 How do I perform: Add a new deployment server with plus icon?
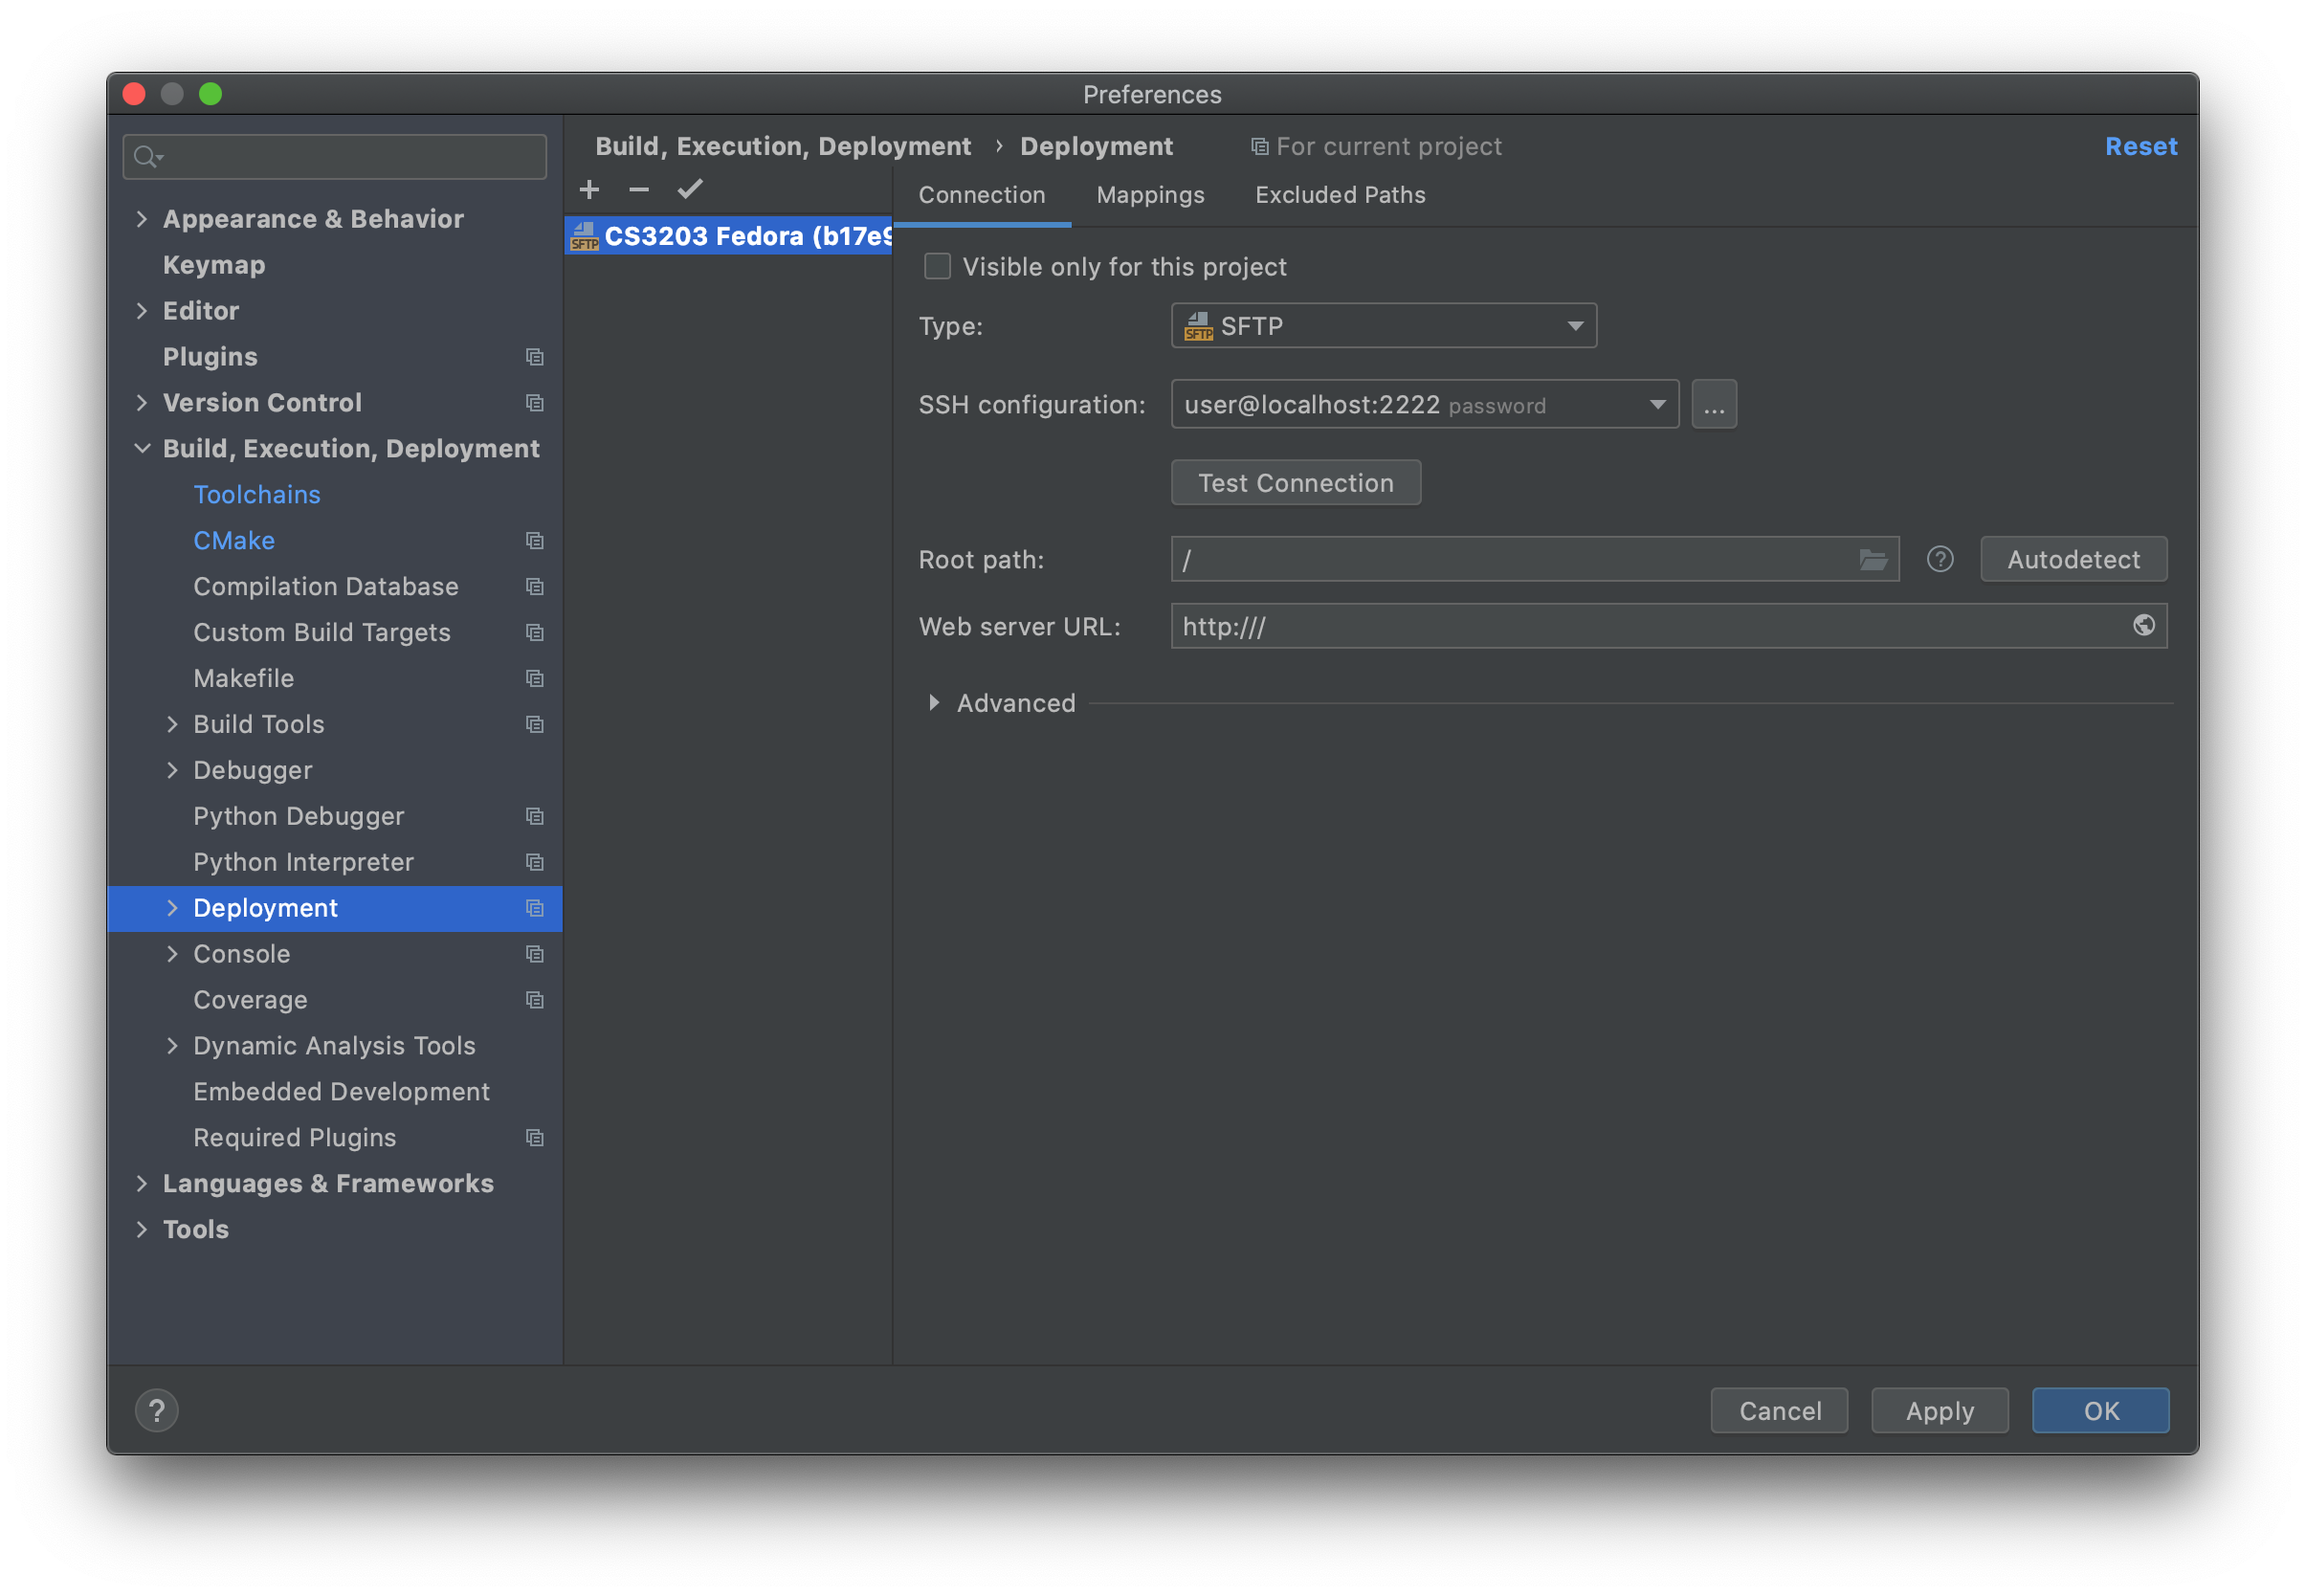[589, 189]
